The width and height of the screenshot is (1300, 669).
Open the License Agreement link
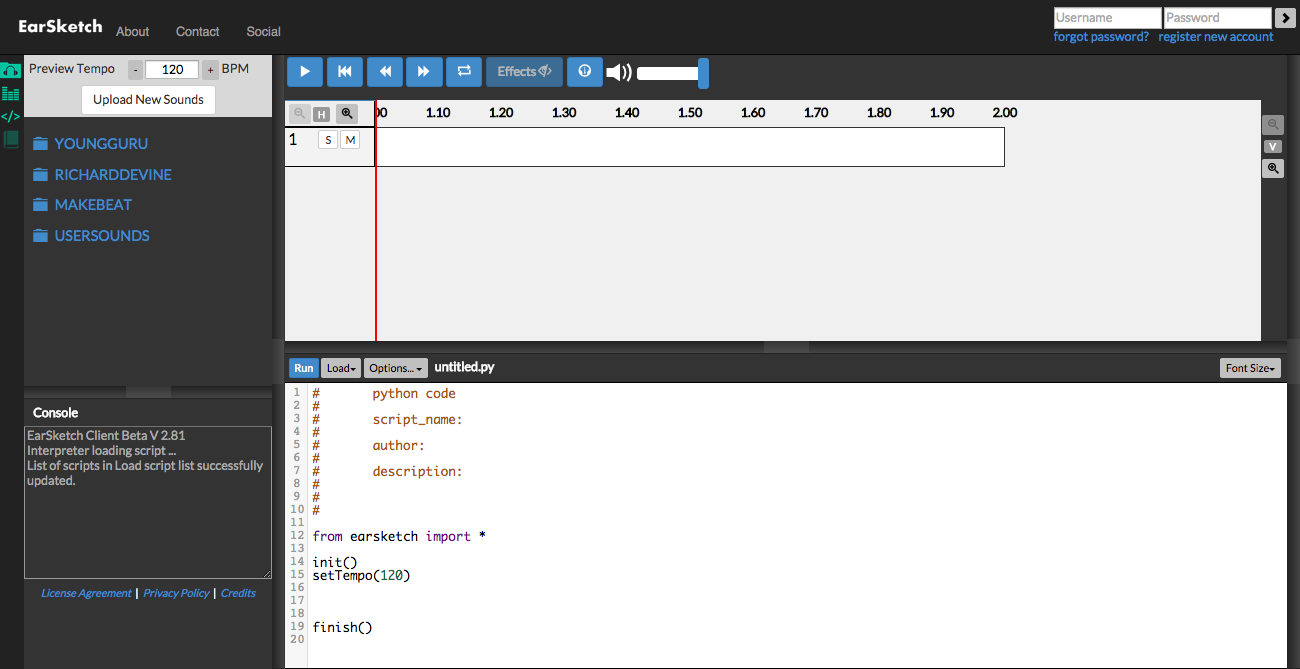86,593
